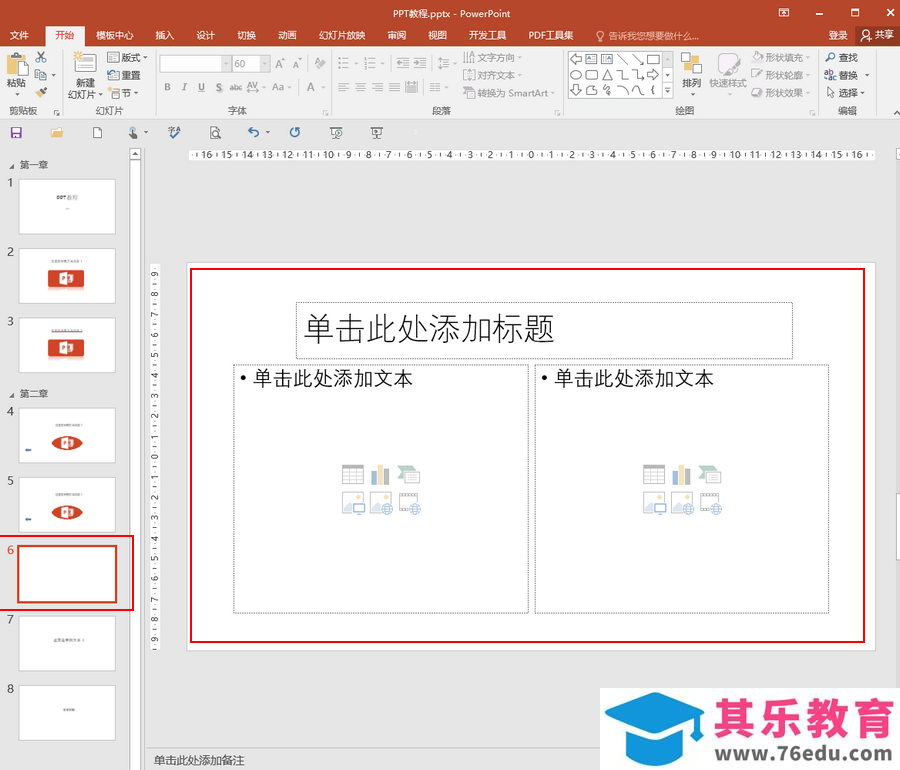Open the Align Text (对齐文本) dropdown
Viewport: 900px width, 770px height.
(x=492, y=75)
